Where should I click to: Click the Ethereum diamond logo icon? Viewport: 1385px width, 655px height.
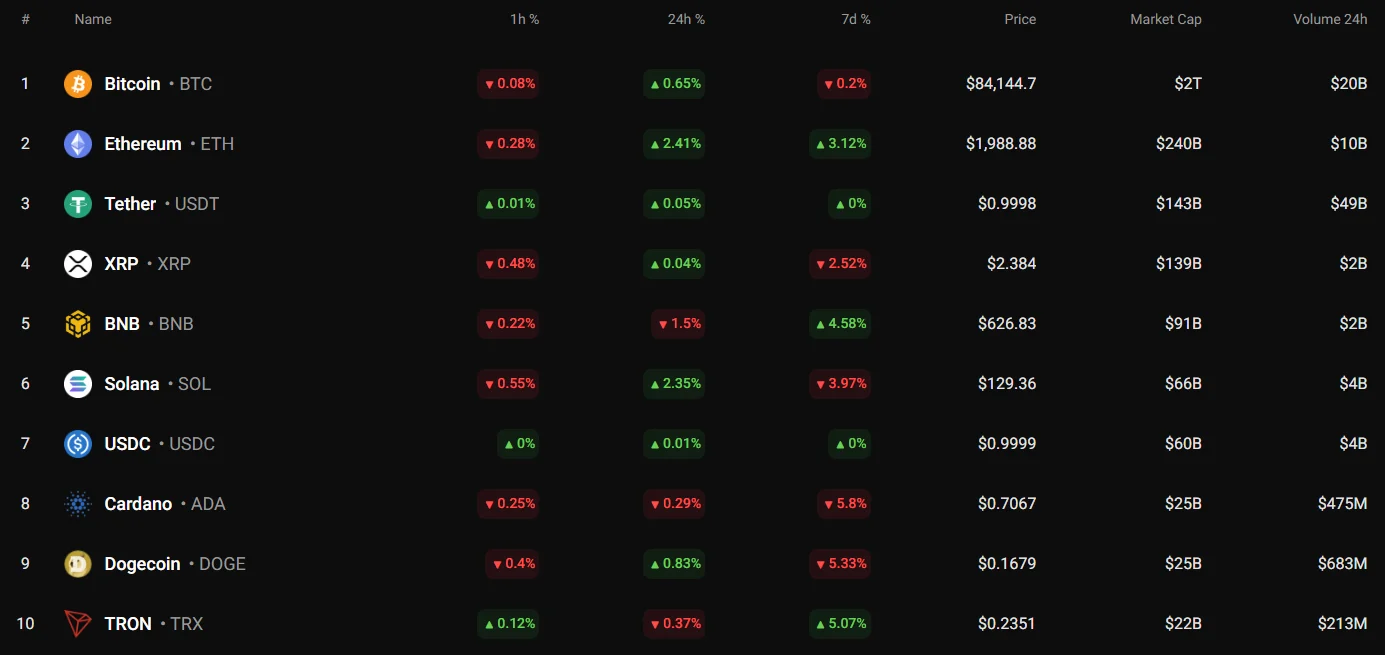coord(78,144)
